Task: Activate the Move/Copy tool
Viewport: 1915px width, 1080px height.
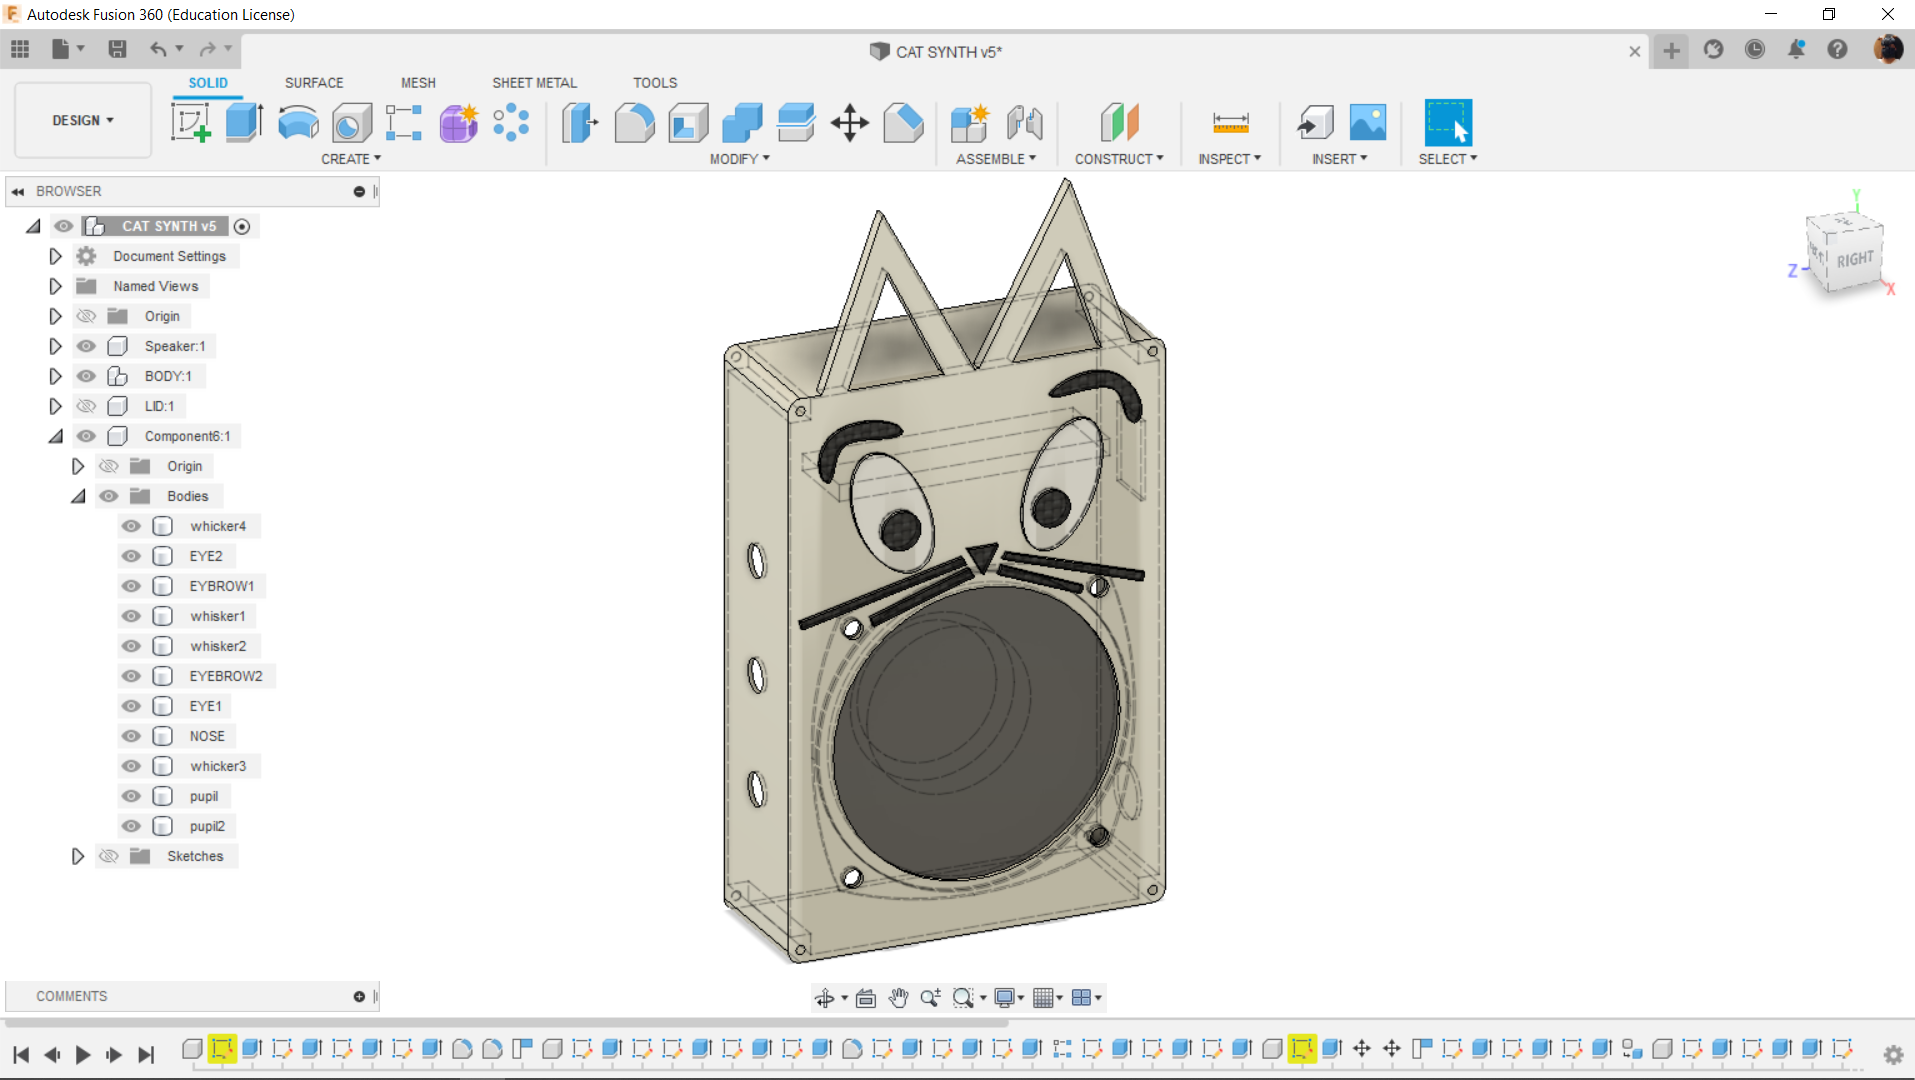Action: point(849,123)
